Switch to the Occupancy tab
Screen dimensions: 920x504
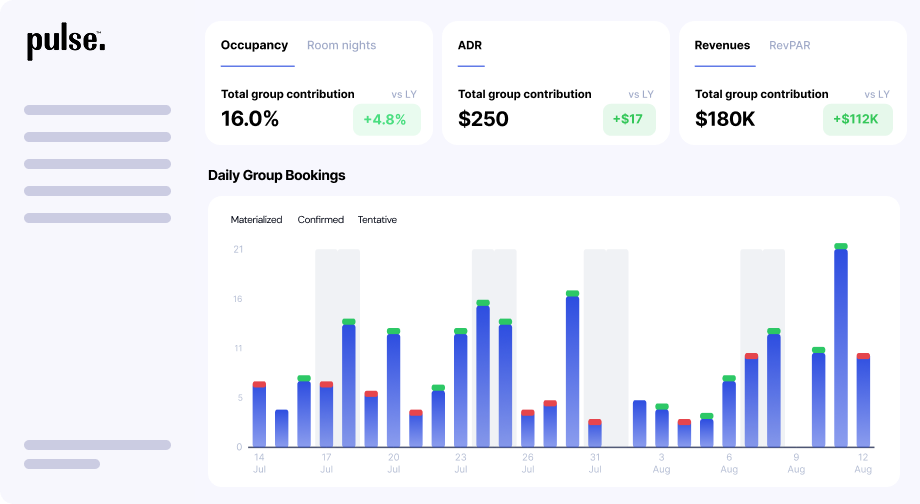254,45
